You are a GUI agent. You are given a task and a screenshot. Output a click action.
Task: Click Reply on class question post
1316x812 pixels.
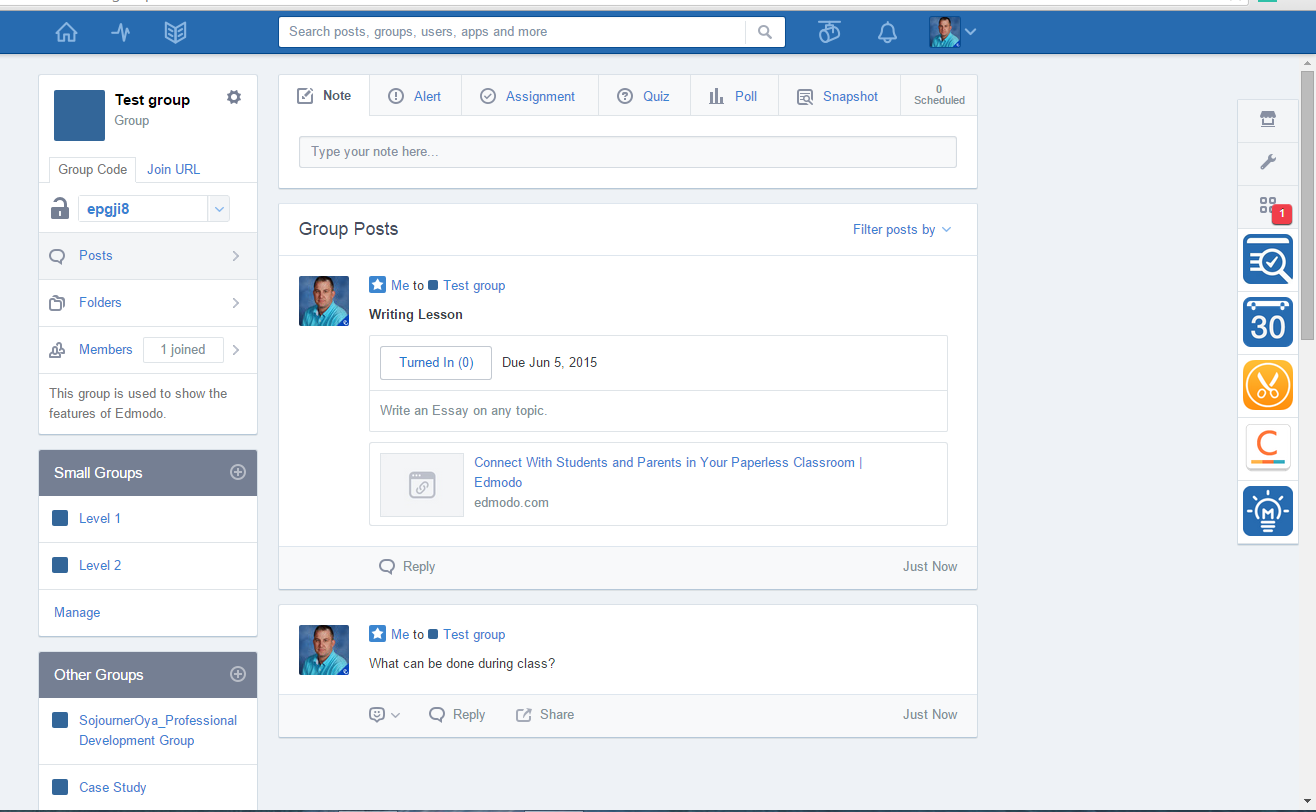(457, 715)
